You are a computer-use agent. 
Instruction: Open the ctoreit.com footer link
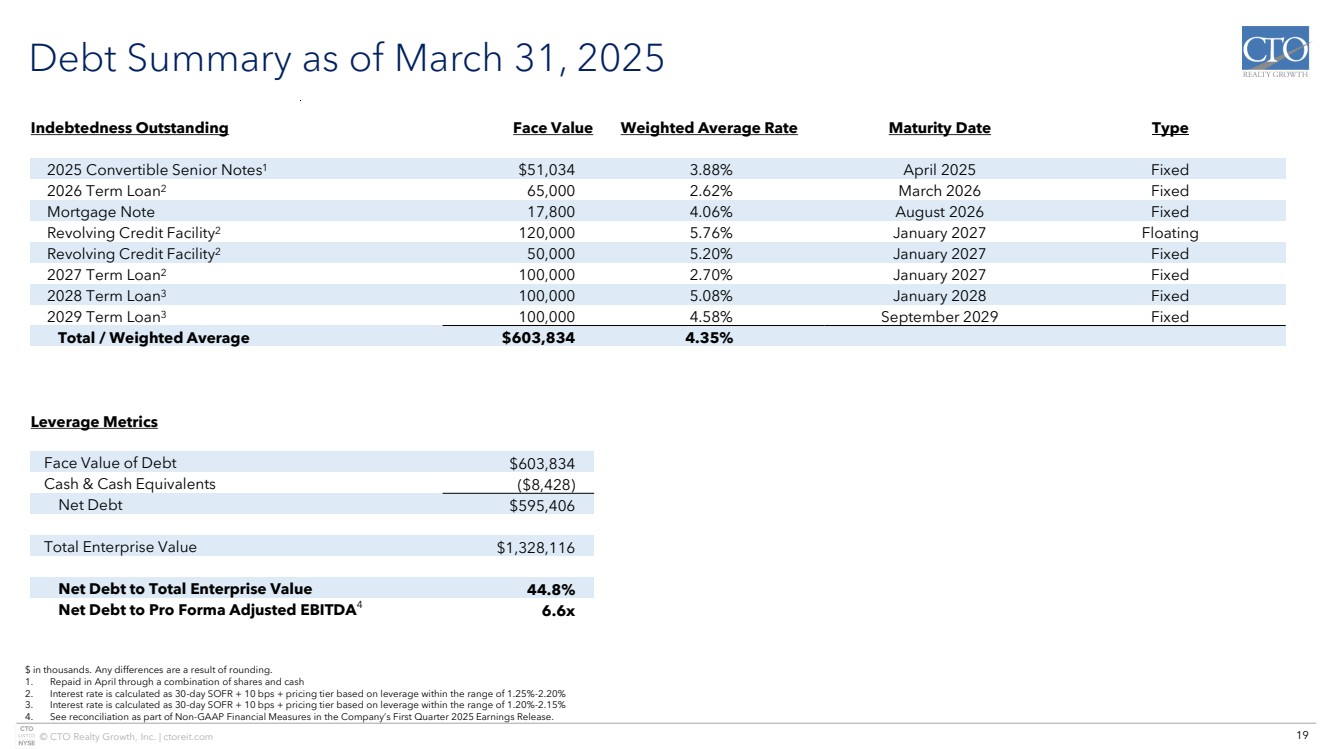click(187, 737)
